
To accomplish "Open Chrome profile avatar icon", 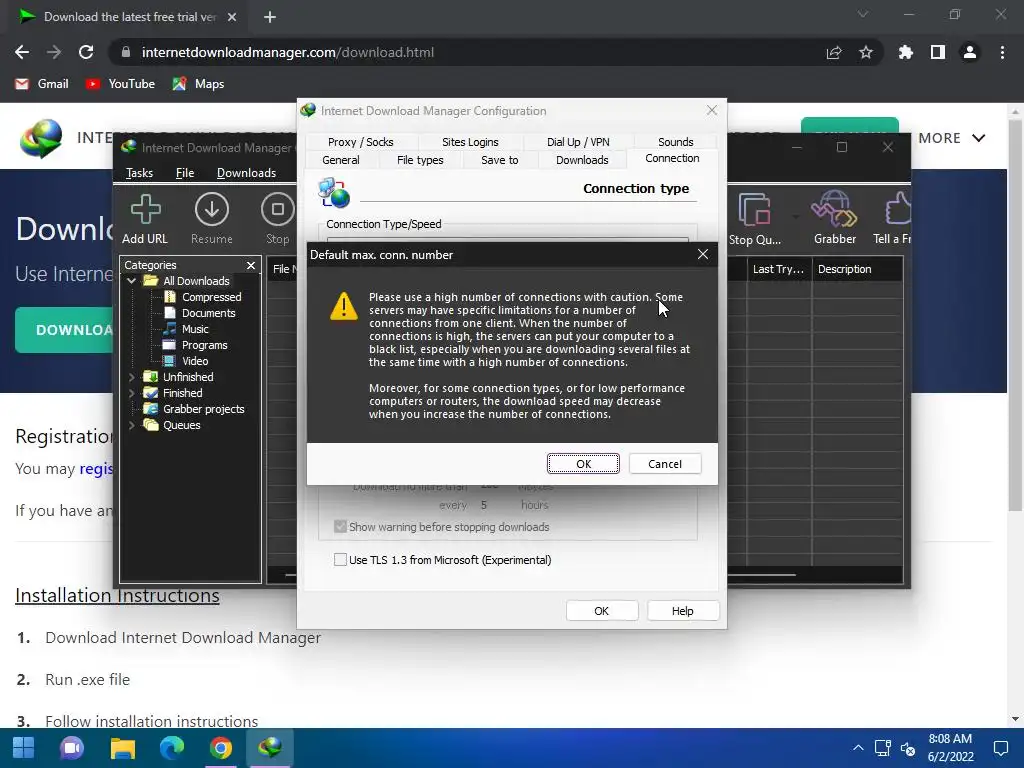I will pyautogui.click(x=970, y=52).
